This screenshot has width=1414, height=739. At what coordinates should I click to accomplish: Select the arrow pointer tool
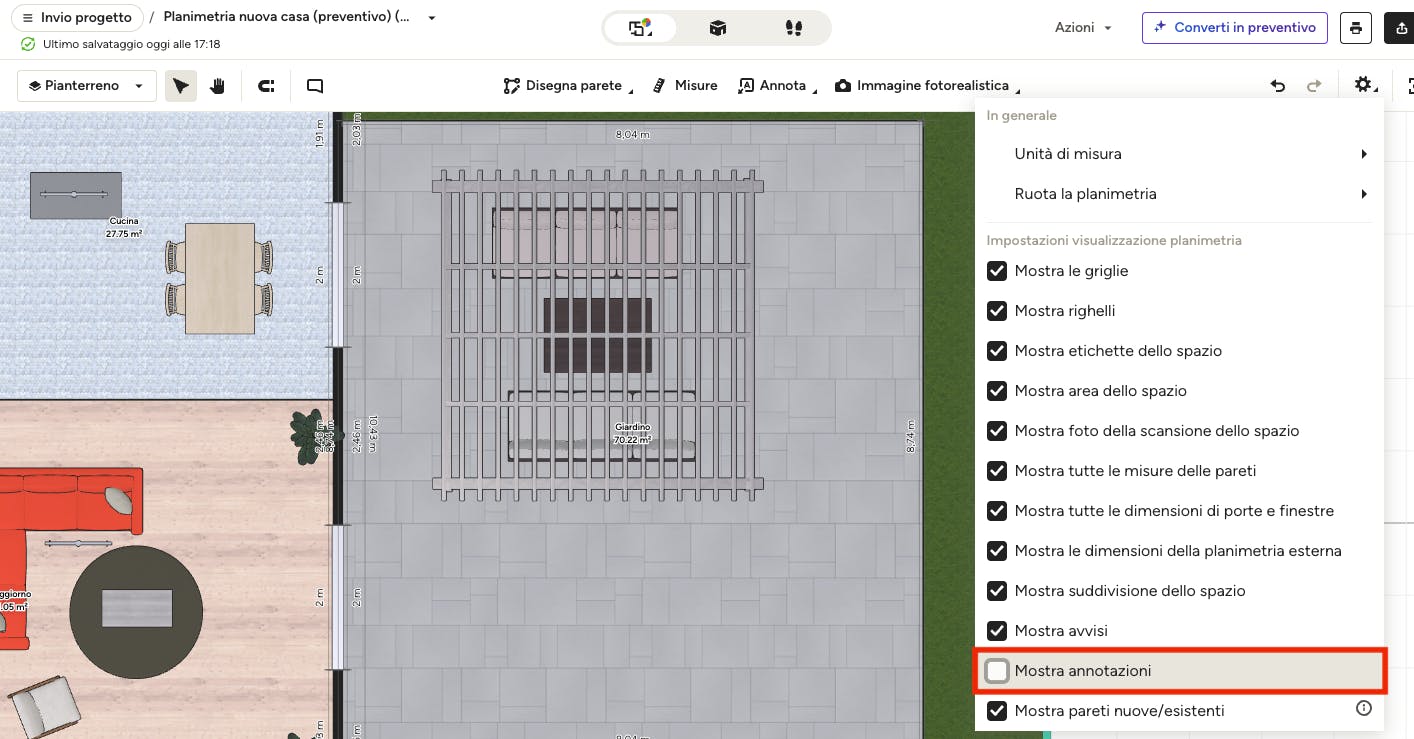pyautogui.click(x=181, y=86)
